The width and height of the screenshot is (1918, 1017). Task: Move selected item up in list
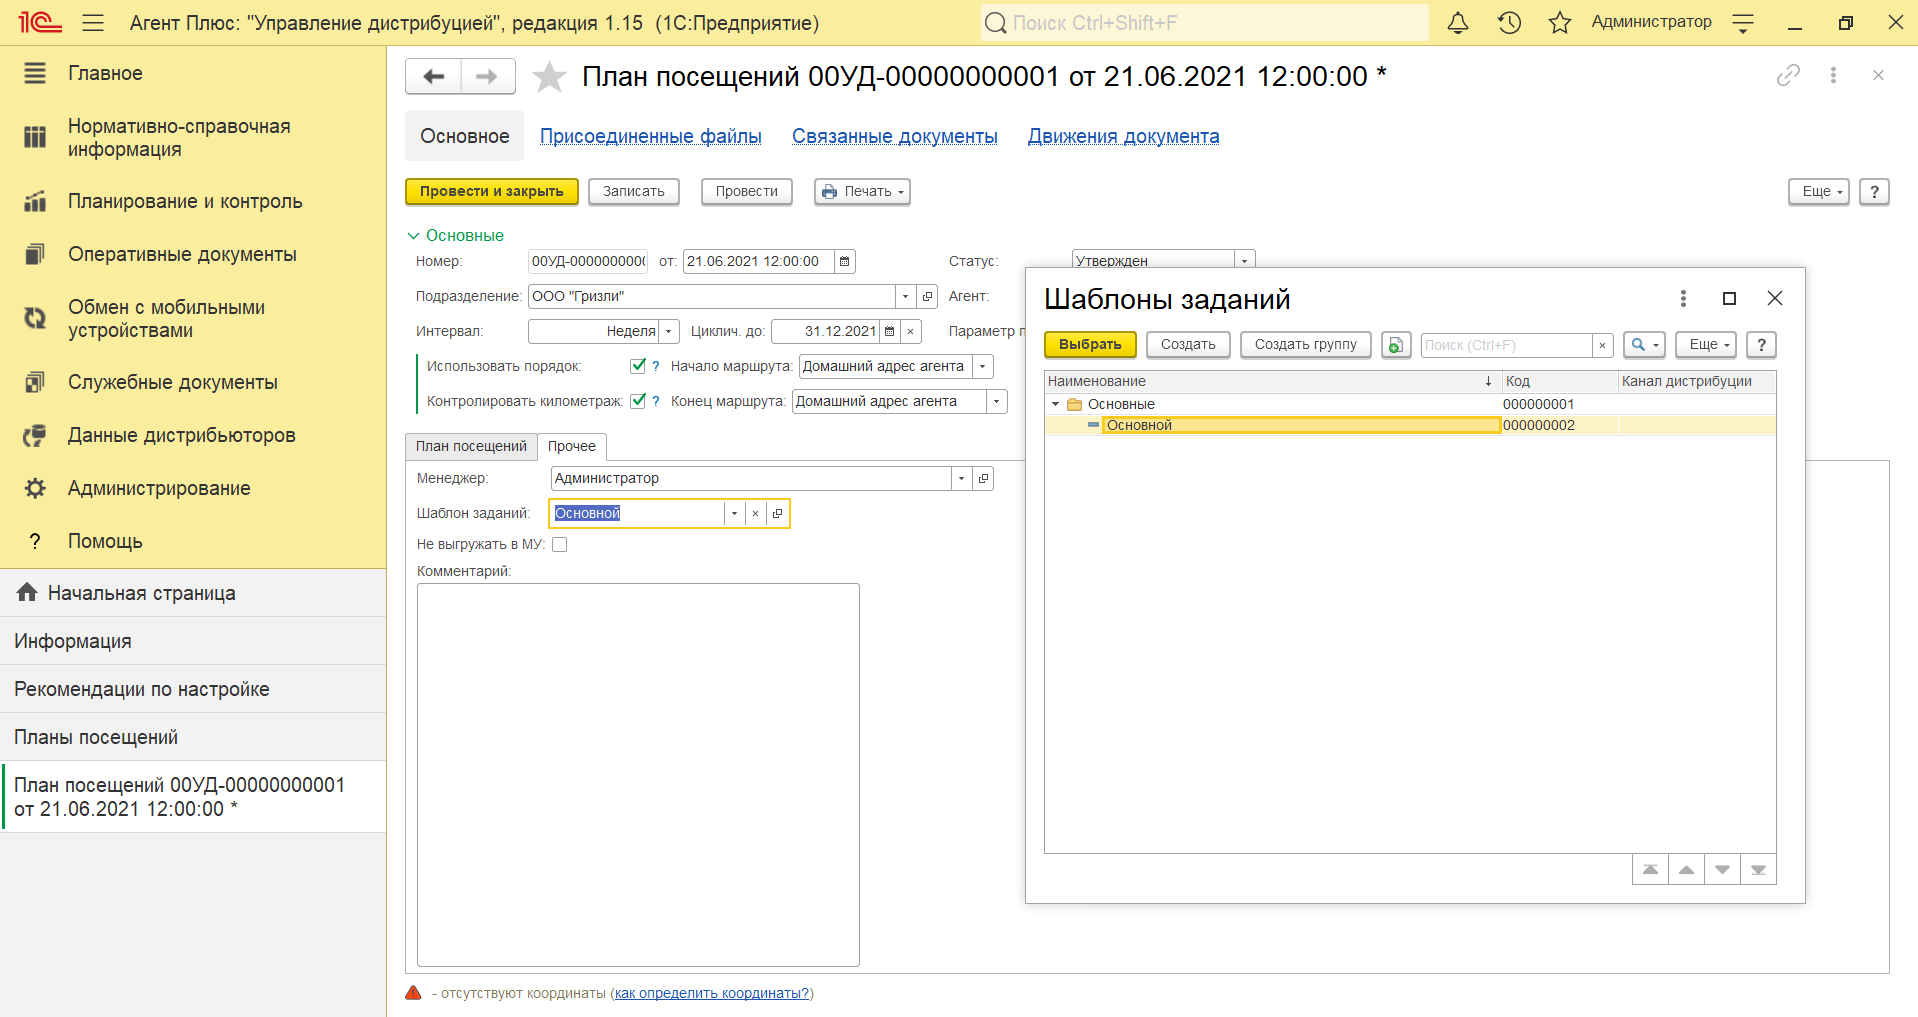coord(1686,869)
